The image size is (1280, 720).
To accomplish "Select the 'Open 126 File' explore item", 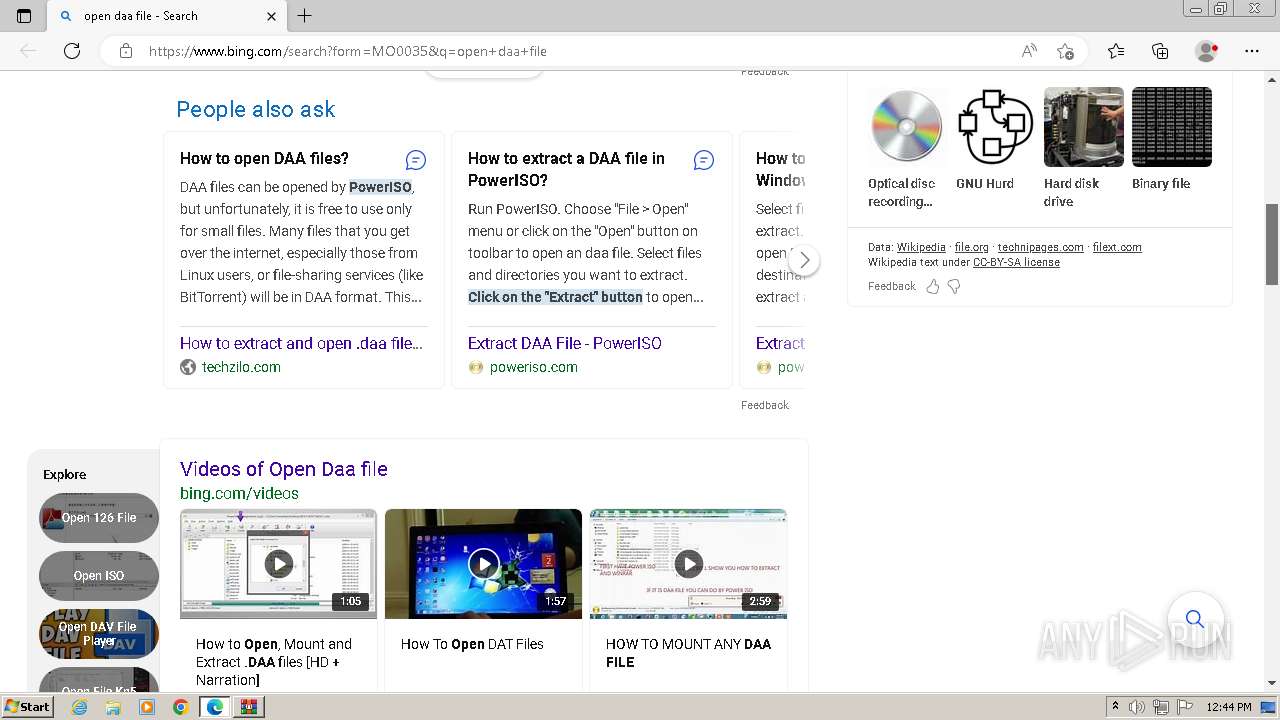I will point(99,518).
